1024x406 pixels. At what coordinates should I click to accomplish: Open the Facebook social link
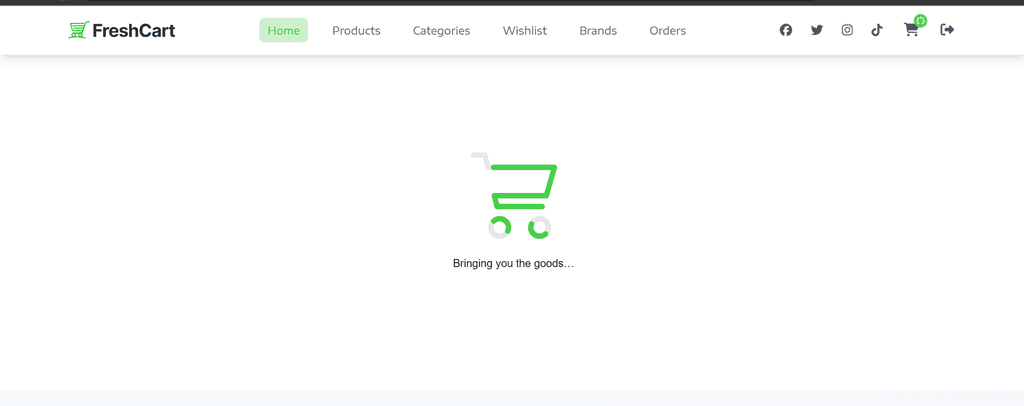click(x=786, y=30)
